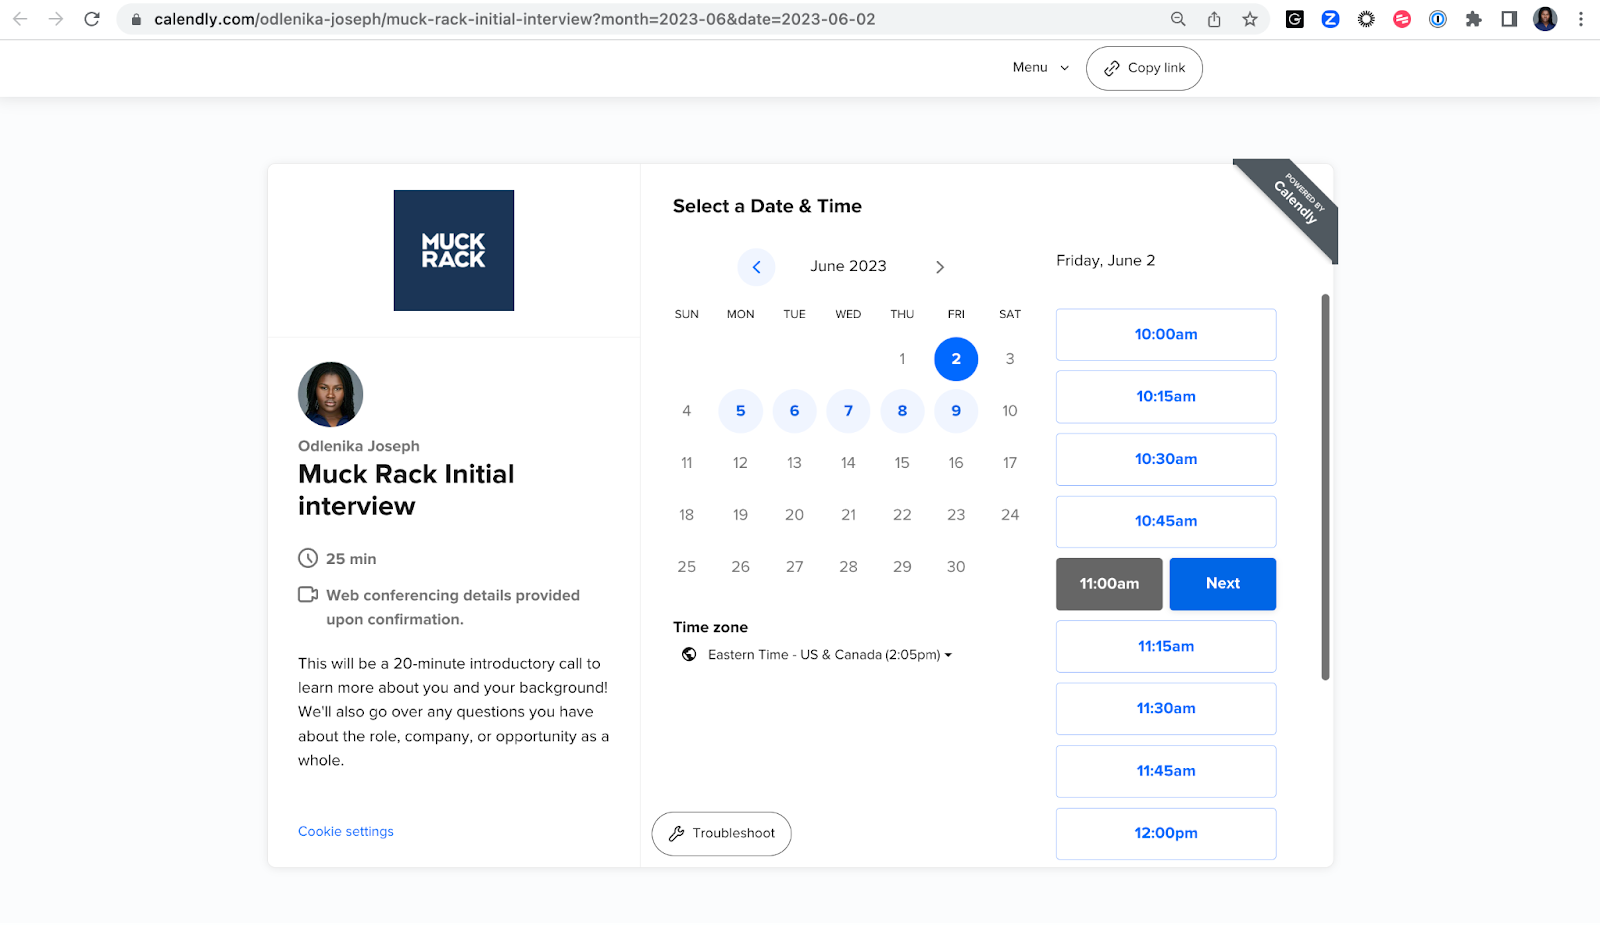Choose the 11:45am time slot
This screenshot has width=1600, height=925.
click(x=1166, y=771)
